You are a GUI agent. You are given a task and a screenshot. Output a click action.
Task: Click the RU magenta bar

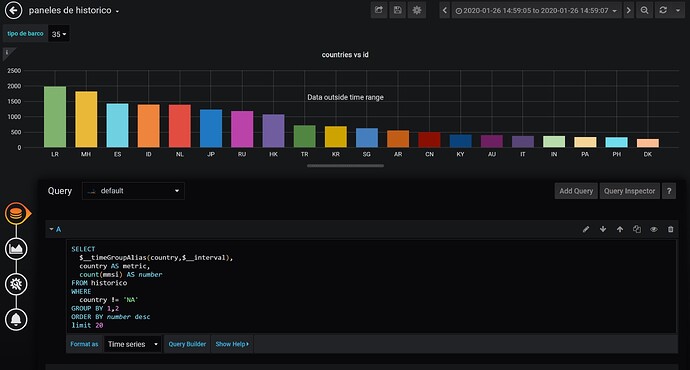click(242, 129)
